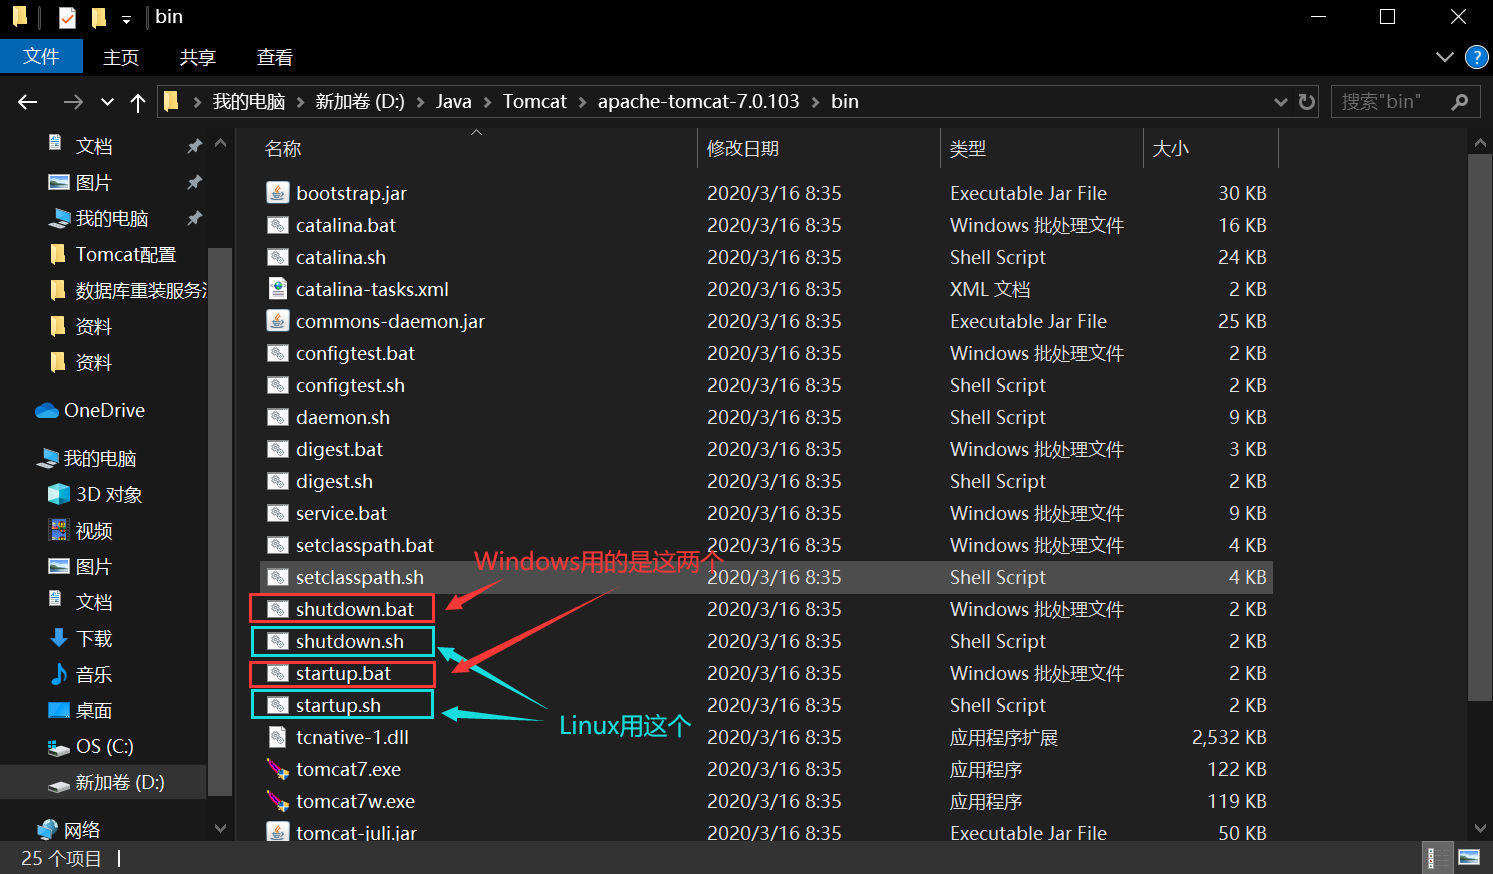Expand the ribbon with the chevron
Screen dimensions: 1493x874
click(x=1444, y=57)
